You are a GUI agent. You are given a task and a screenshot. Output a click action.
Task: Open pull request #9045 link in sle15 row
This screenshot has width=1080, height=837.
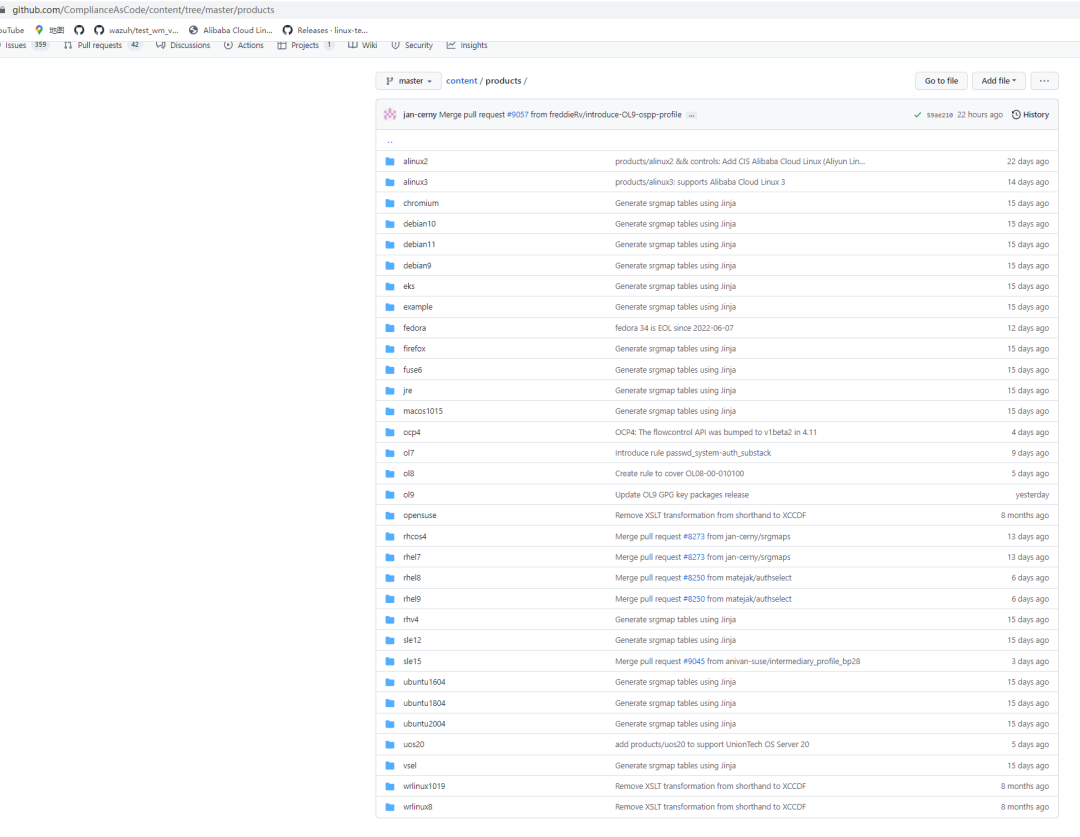pyautogui.click(x=694, y=661)
